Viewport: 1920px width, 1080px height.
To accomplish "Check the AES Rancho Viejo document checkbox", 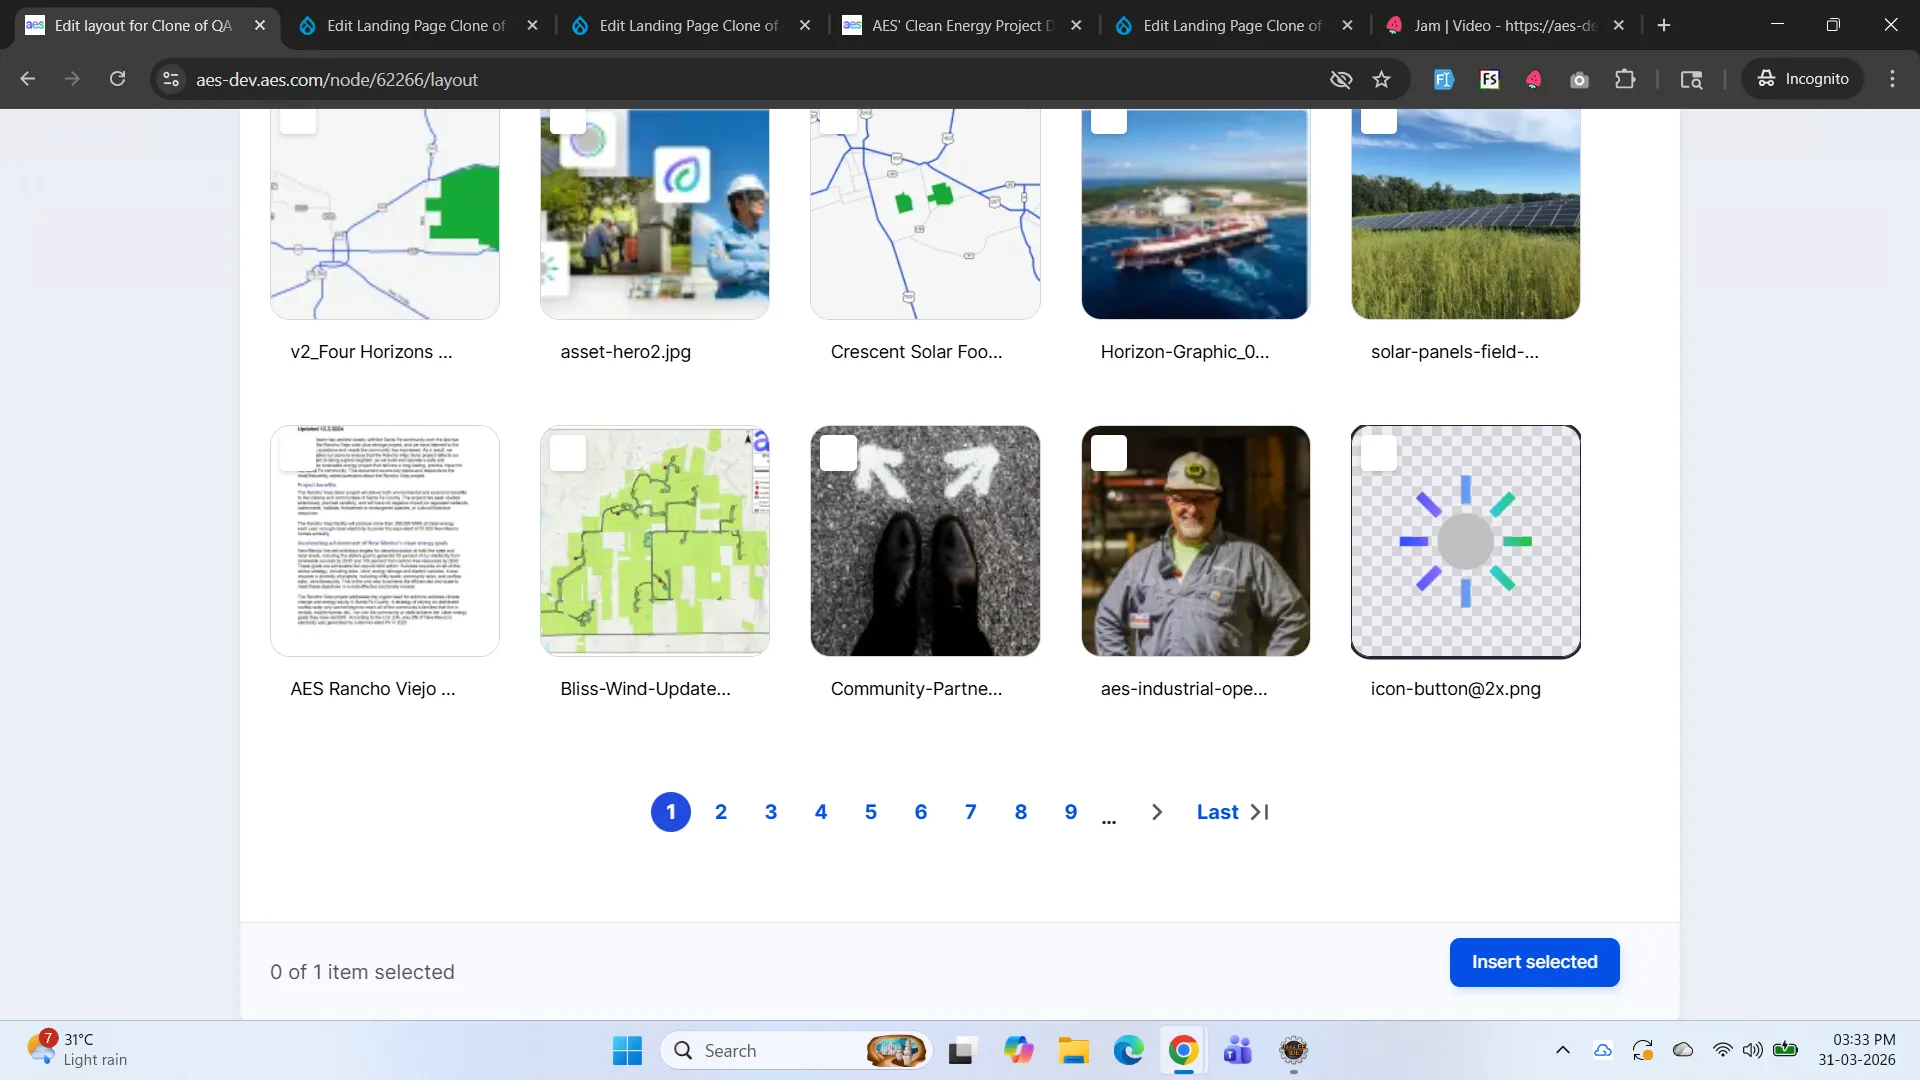I will 298,453.
